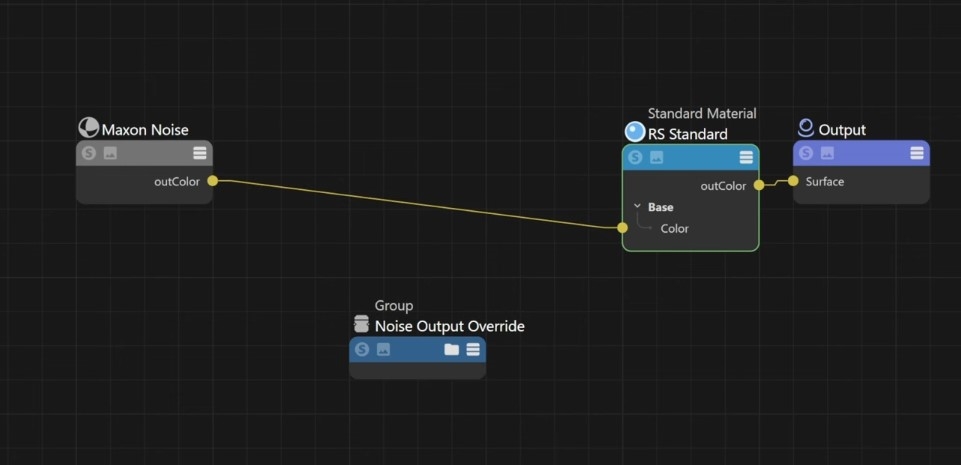Select the Noise Output Override node title
The image size is (961, 465).
click(449, 326)
